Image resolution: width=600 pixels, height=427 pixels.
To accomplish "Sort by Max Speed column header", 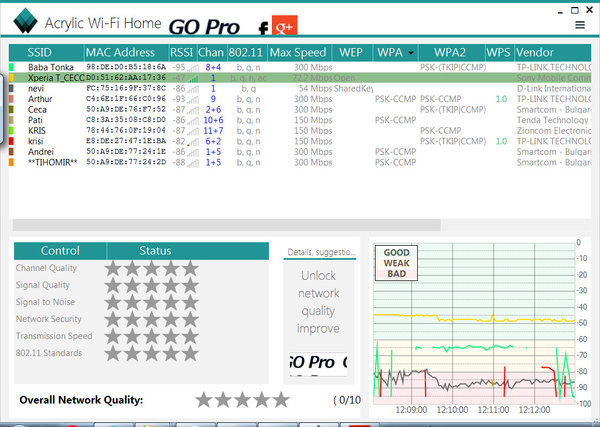I will 299,52.
